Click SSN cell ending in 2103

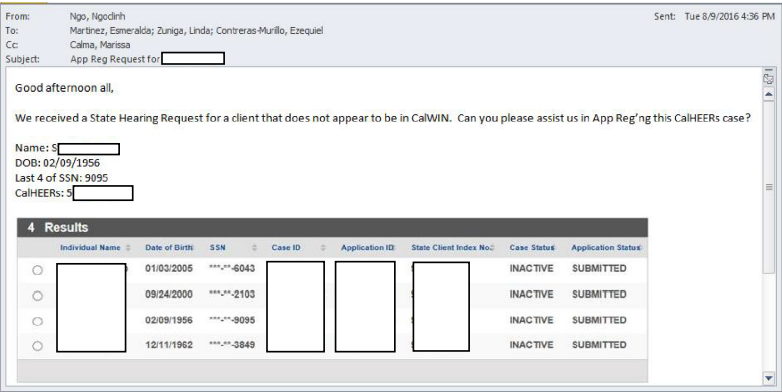(232, 294)
